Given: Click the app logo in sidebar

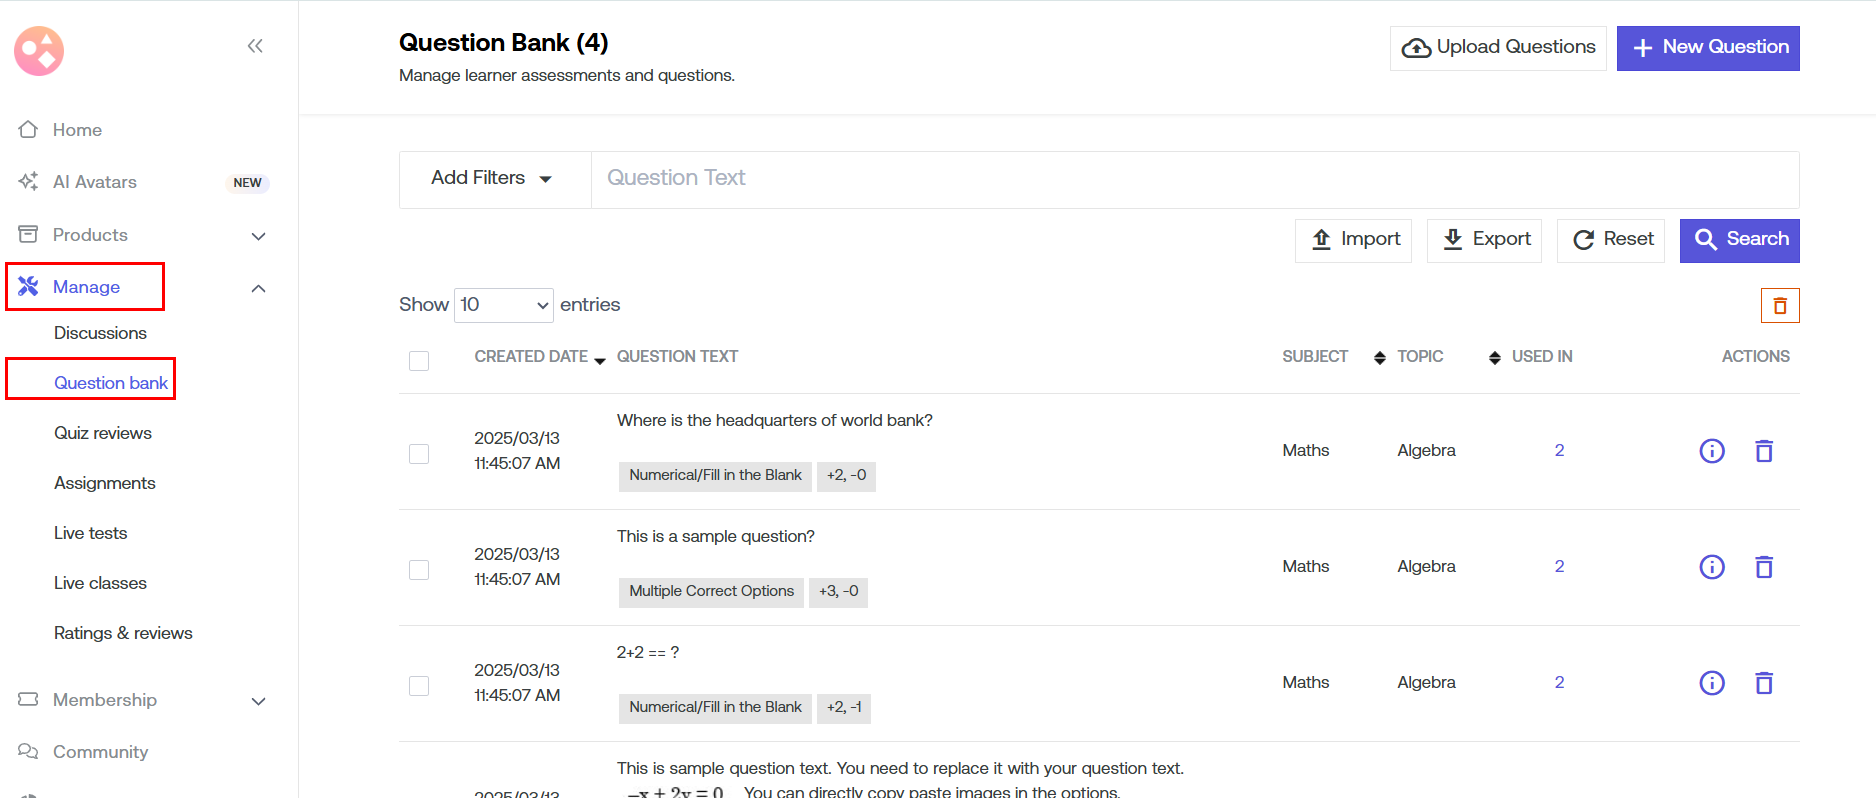Looking at the screenshot, I should (39, 51).
